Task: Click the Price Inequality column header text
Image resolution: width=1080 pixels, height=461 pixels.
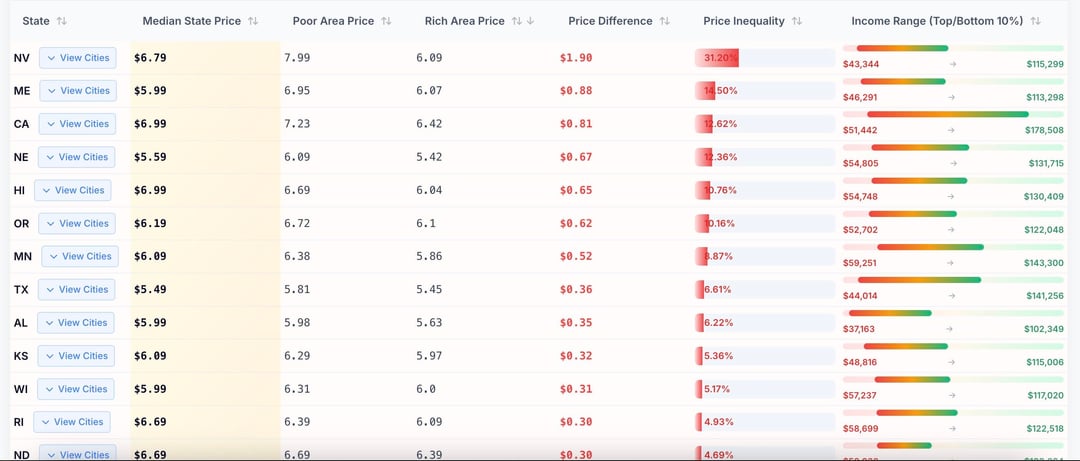Action: pyautogui.click(x=744, y=21)
